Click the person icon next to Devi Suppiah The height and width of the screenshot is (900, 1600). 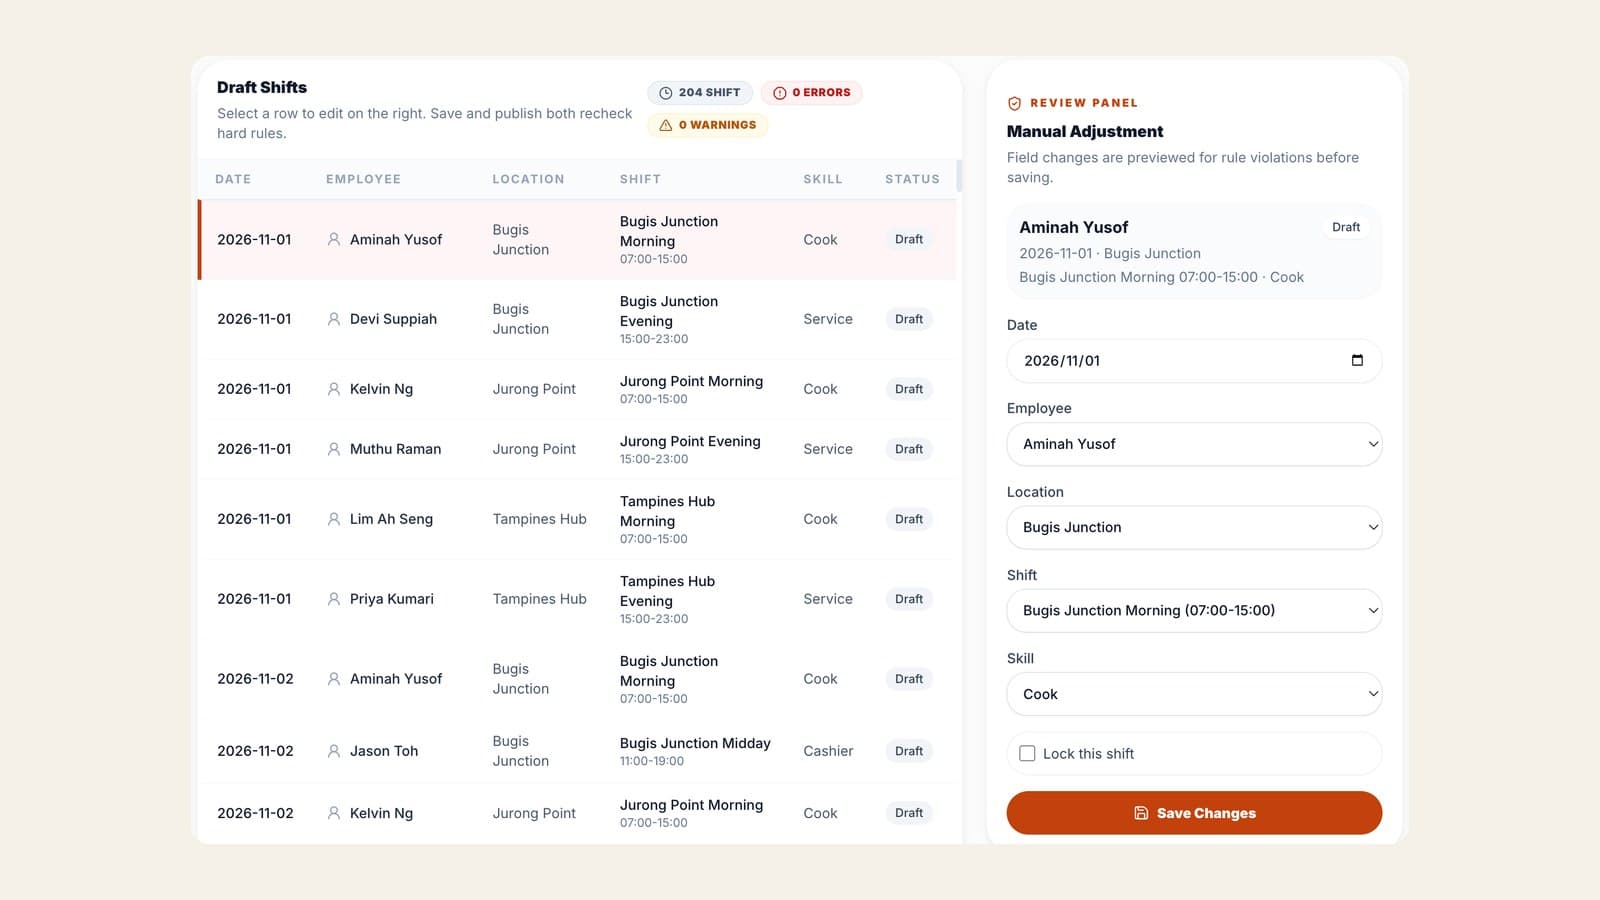pyautogui.click(x=334, y=319)
